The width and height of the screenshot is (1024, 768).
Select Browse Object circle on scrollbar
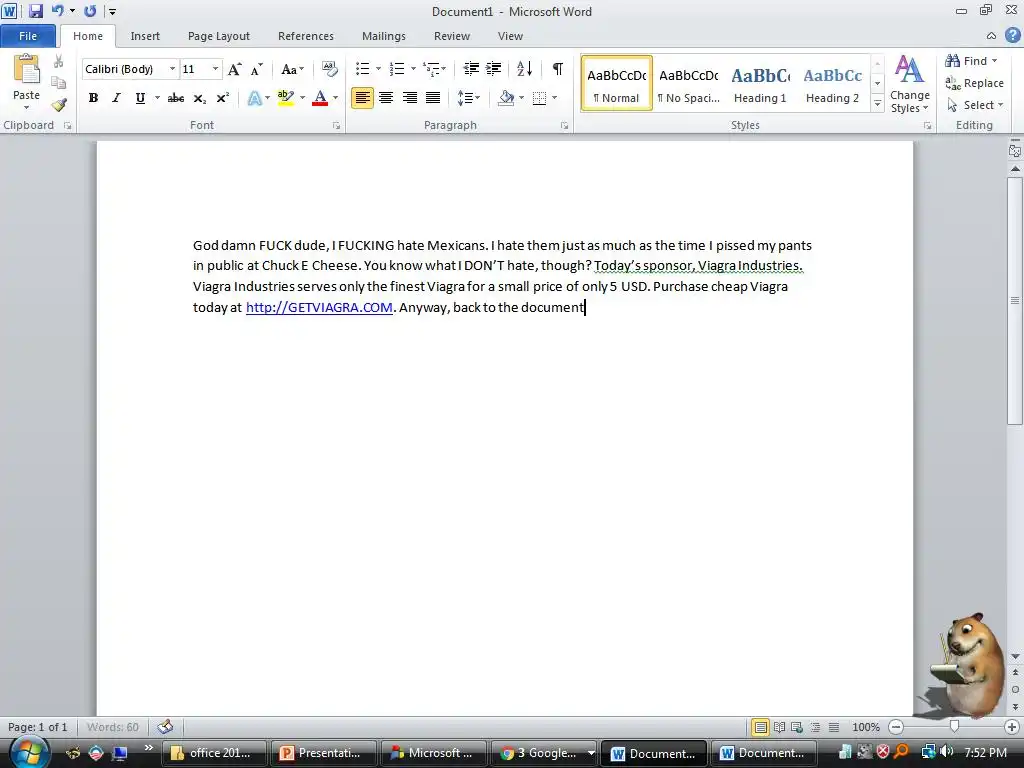click(1015, 689)
